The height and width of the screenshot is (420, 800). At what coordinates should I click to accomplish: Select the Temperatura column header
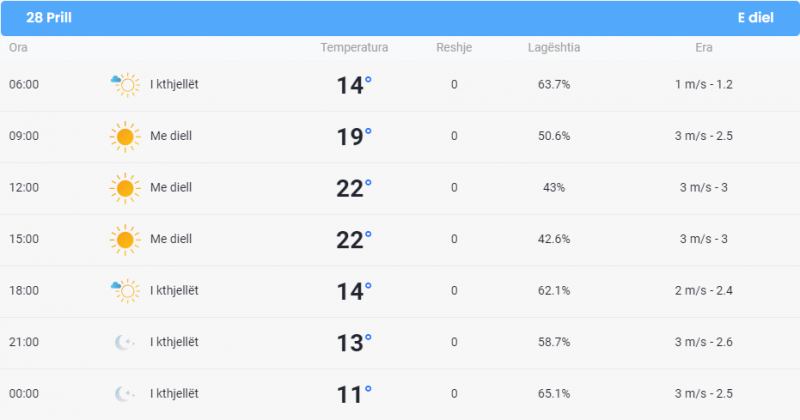pos(354,47)
